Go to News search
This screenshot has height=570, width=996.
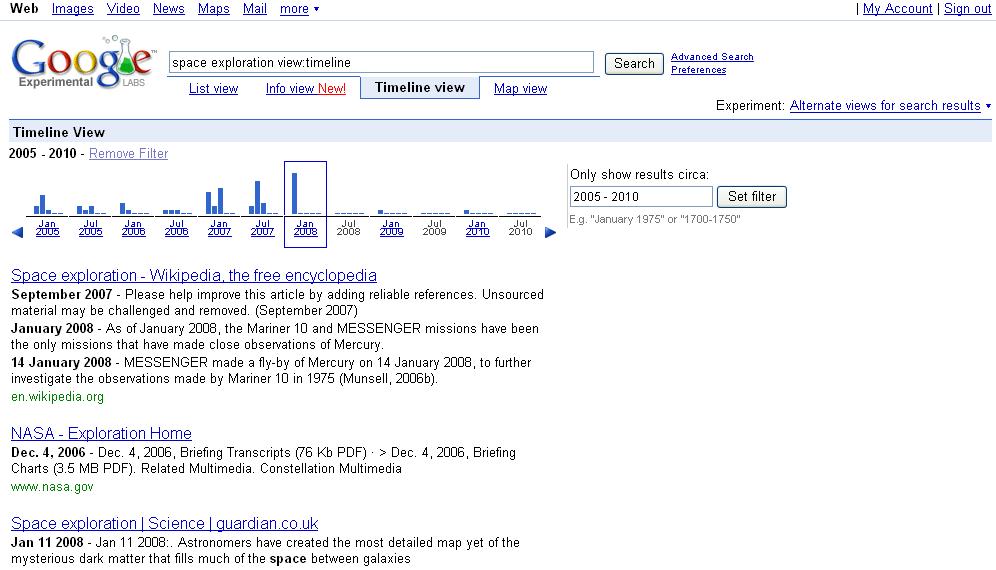[x=168, y=9]
